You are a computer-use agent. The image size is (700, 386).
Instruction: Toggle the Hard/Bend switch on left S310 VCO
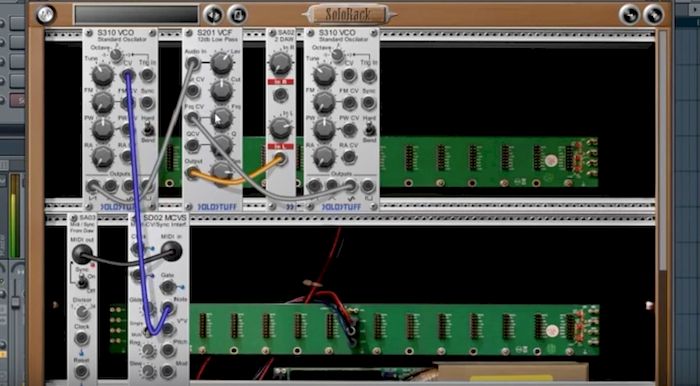148,130
